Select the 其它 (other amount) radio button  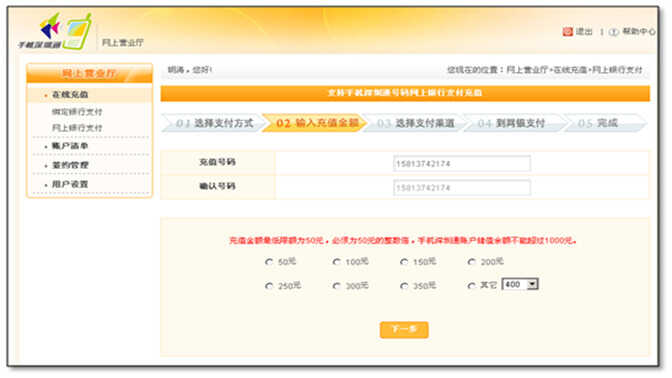tap(472, 286)
